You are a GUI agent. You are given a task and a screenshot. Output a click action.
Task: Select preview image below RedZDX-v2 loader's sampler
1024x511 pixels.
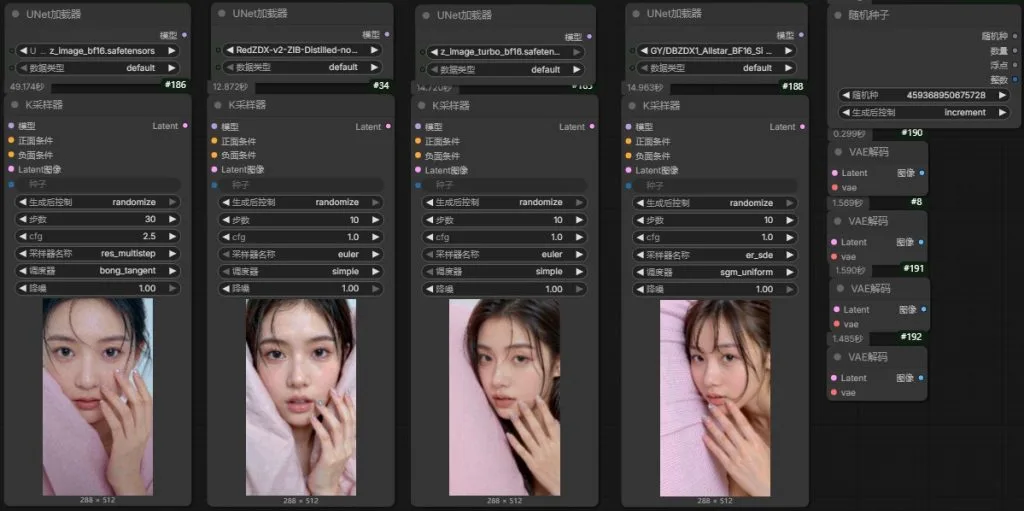301,397
